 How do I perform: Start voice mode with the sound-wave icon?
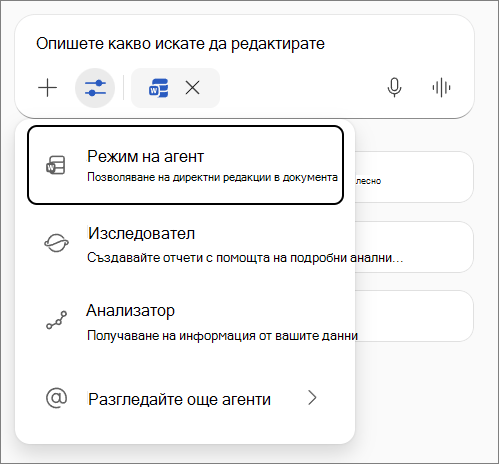point(441,88)
